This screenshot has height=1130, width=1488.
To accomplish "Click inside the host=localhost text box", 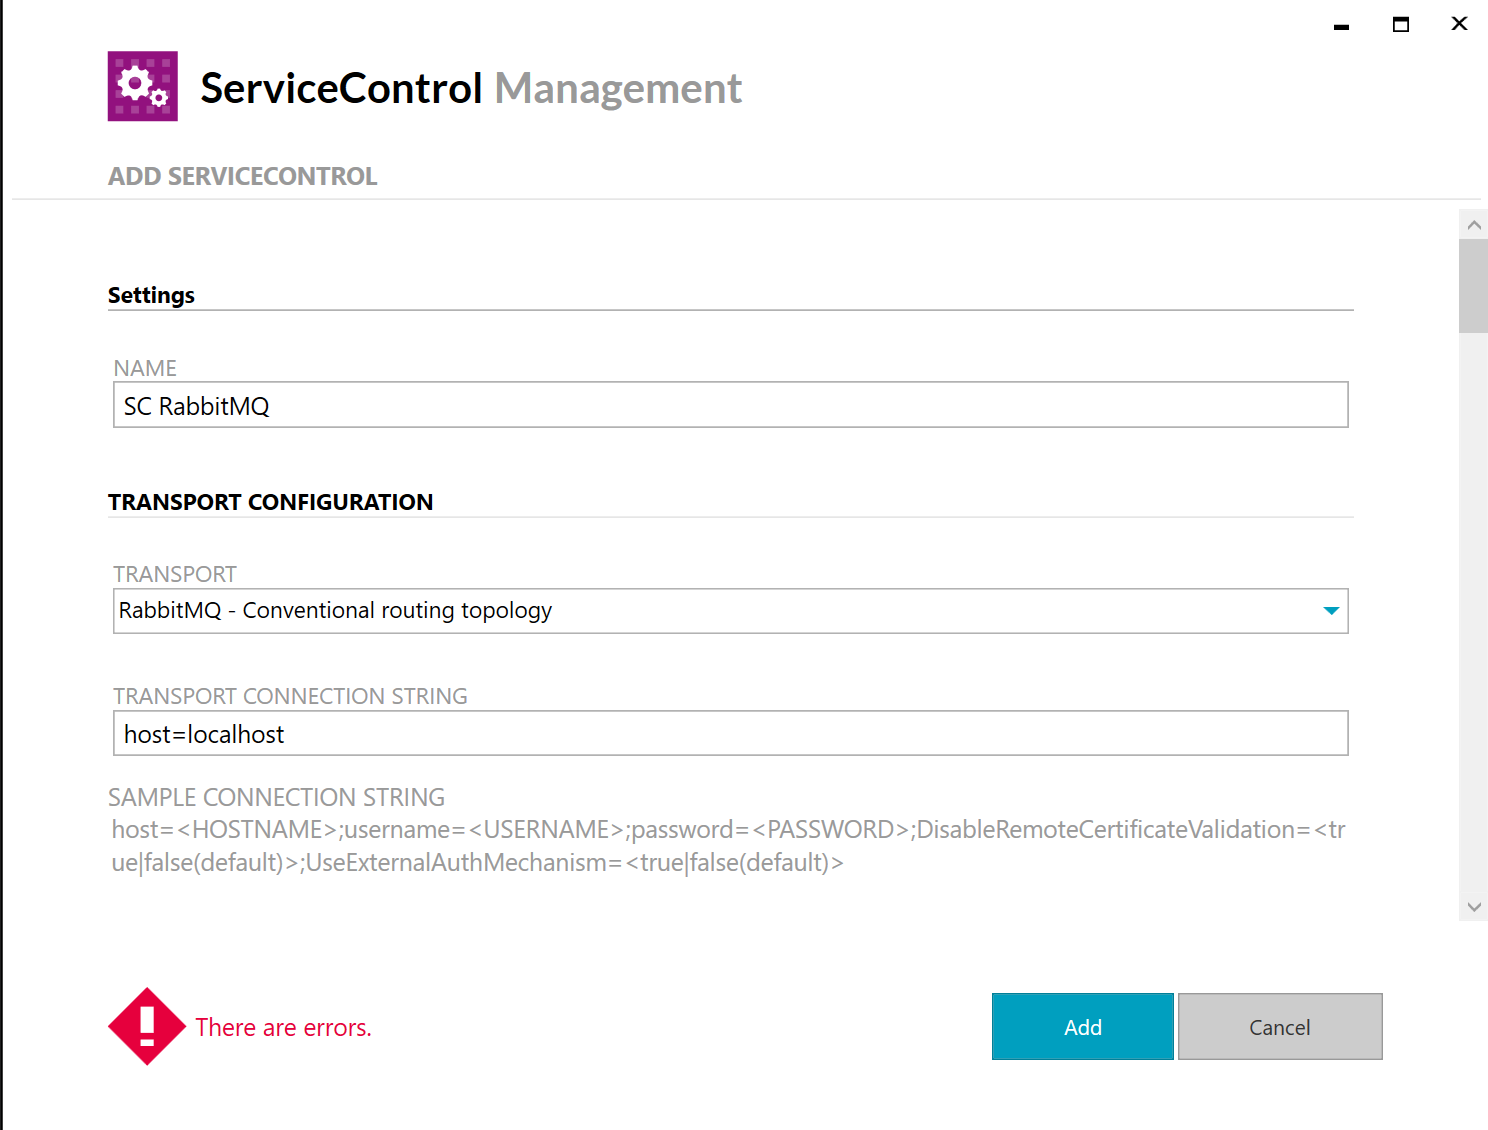I will click(x=730, y=733).
